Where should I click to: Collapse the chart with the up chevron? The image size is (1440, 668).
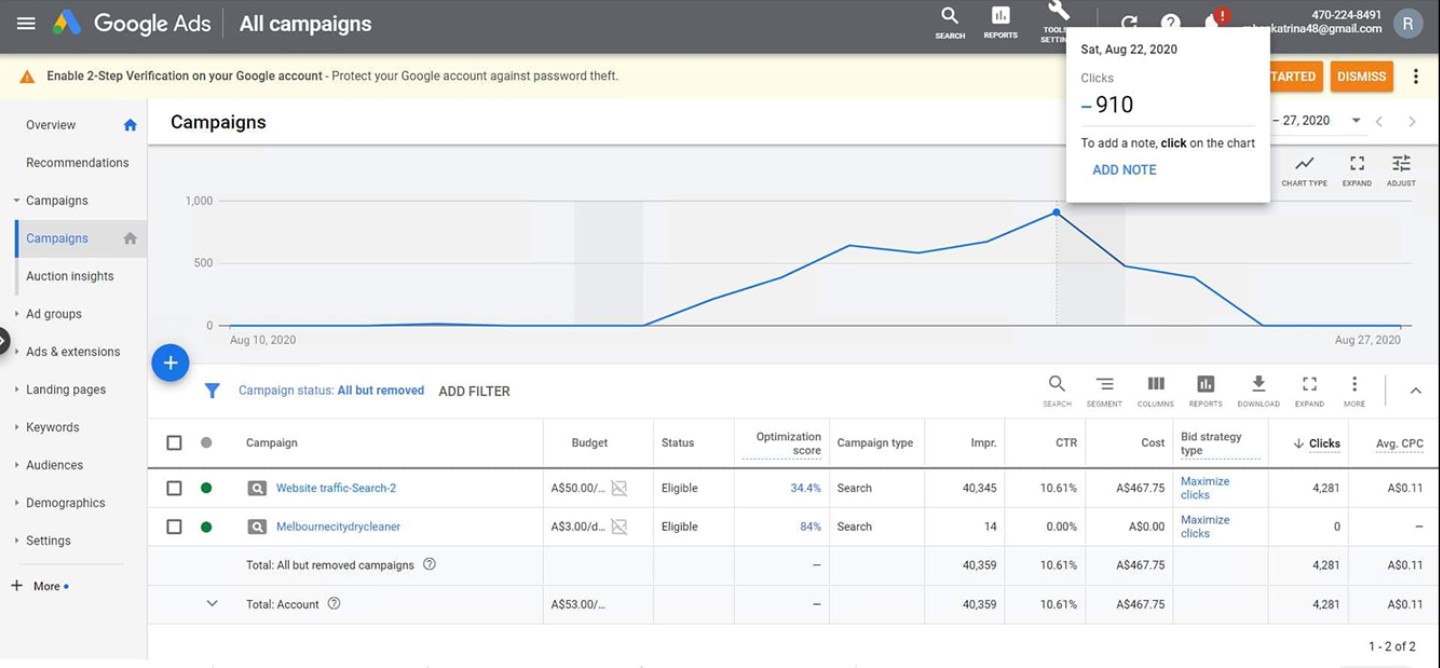point(1415,391)
